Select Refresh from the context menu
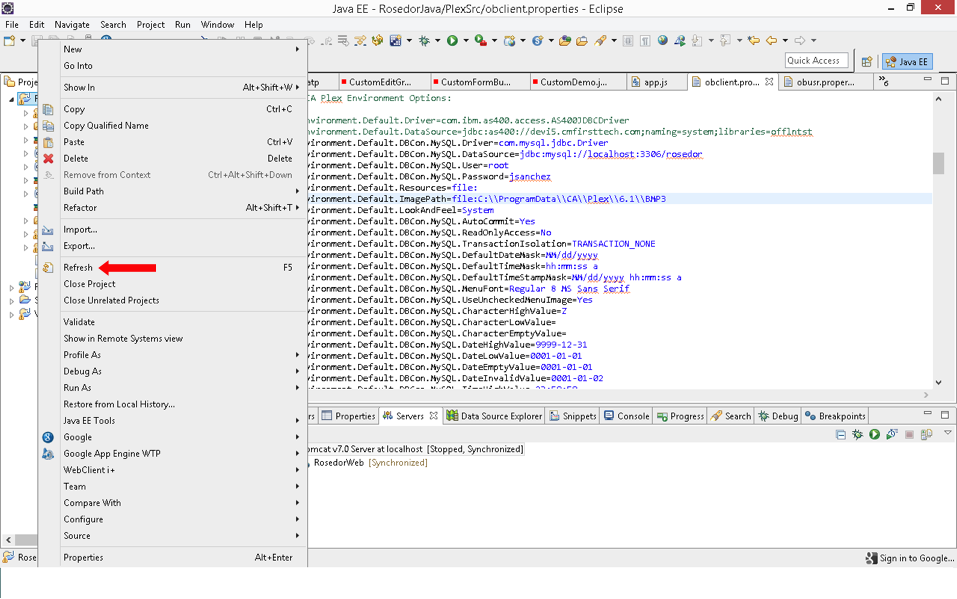 click(x=78, y=267)
